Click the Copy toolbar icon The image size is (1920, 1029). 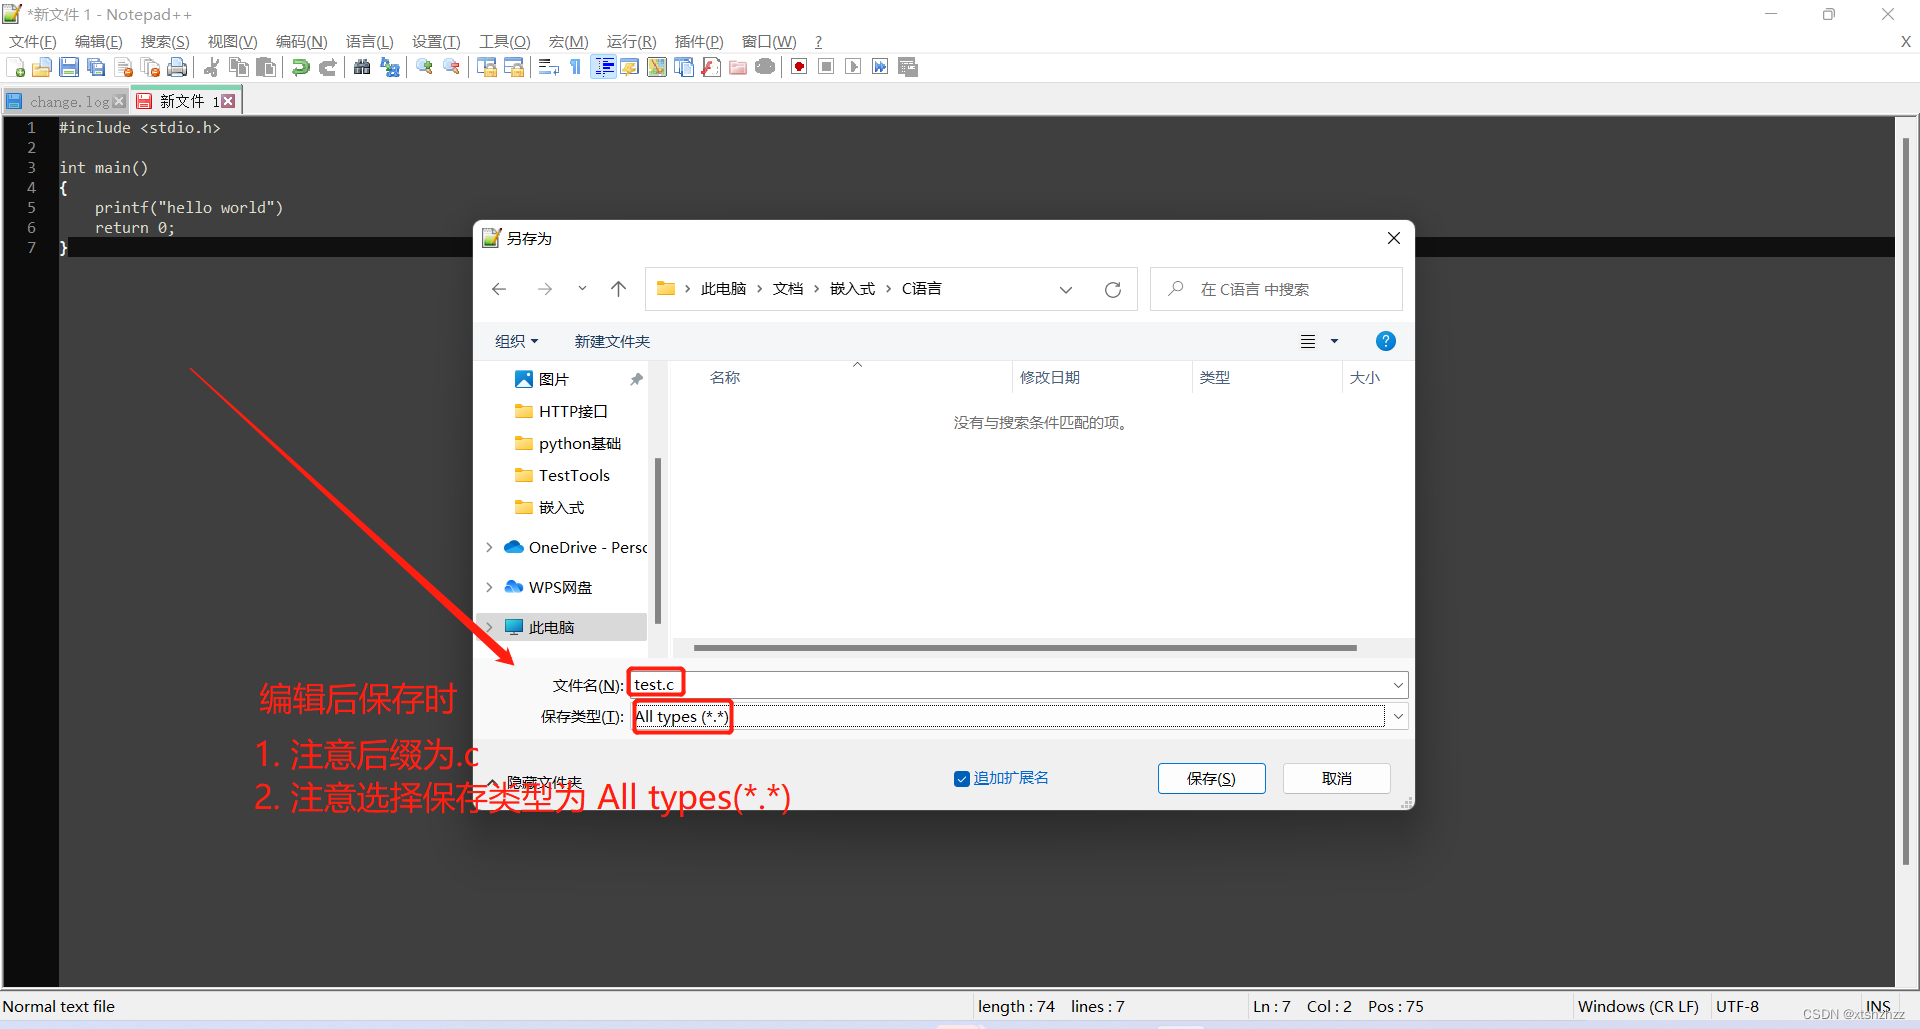[239, 67]
